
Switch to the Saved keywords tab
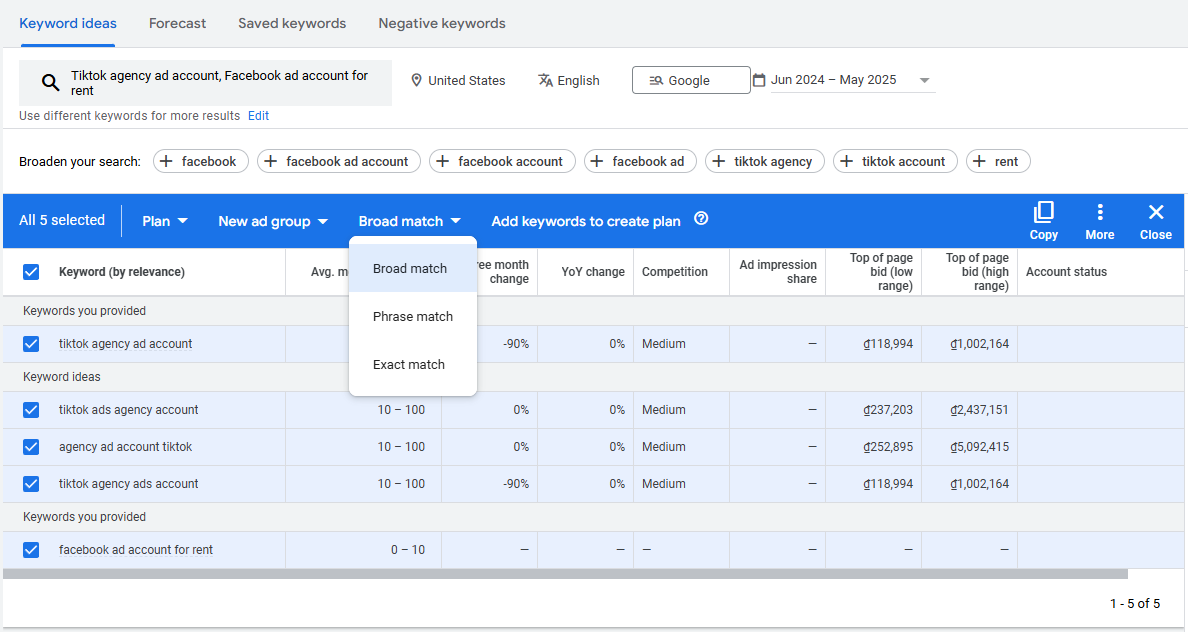point(292,23)
